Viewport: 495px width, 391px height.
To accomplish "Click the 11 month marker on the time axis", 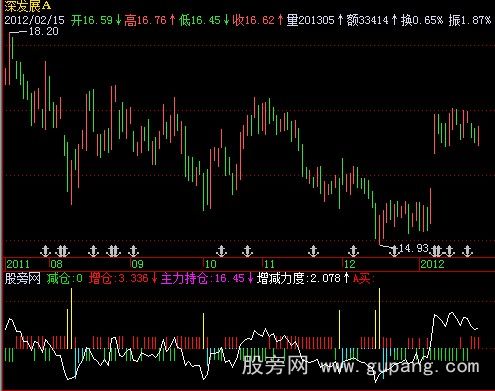I will click(269, 264).
